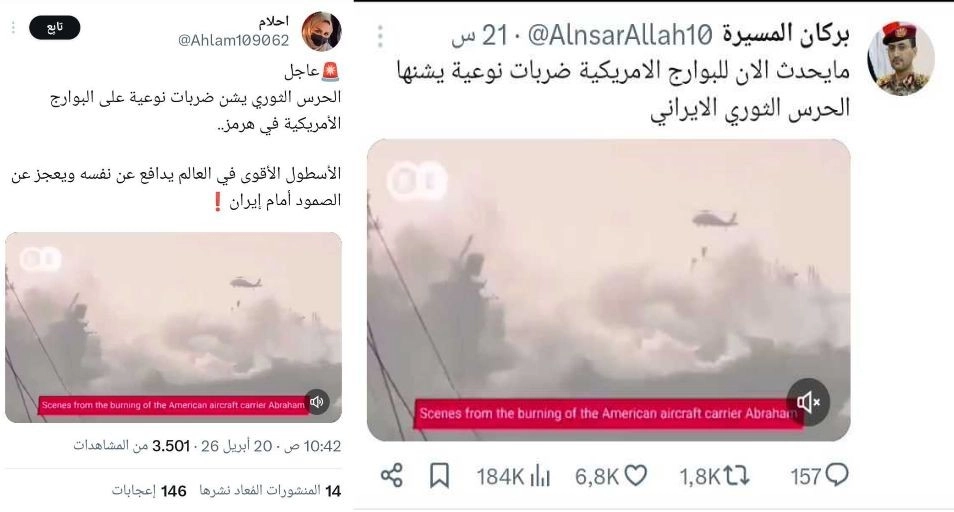
Task: Click the military uniform profile avatar
Action: (x=900, y=58)
